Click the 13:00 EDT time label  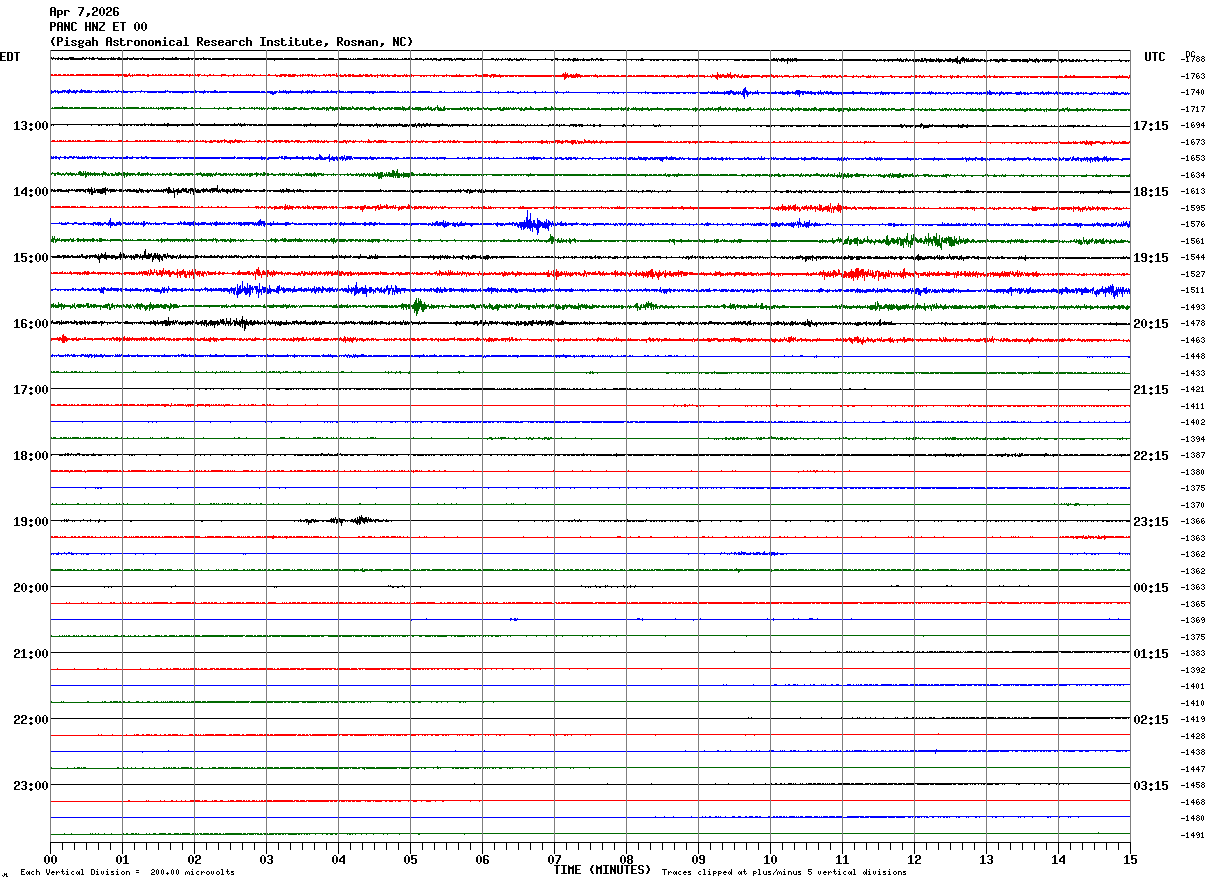click(x=30, y=126)
